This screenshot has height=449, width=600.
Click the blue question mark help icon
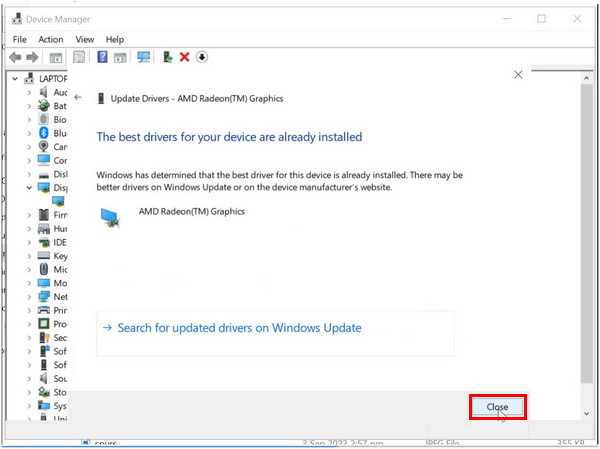tap(102, 57)
